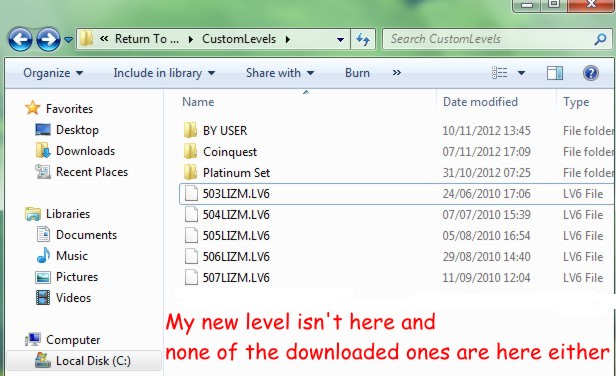Click the Burn toolbar button
The height and width of the screenshot is (376, 616).
(357, 73)
